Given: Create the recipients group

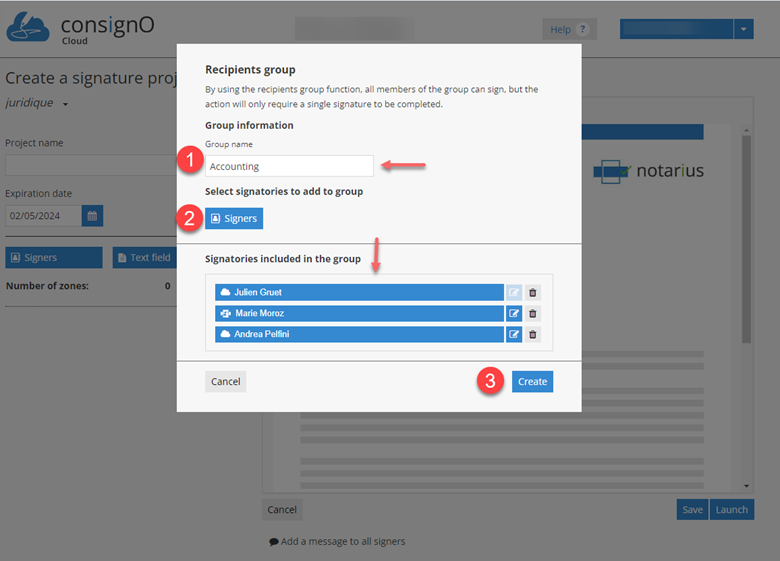Looking at the screenshot, I should coord(532,382).
